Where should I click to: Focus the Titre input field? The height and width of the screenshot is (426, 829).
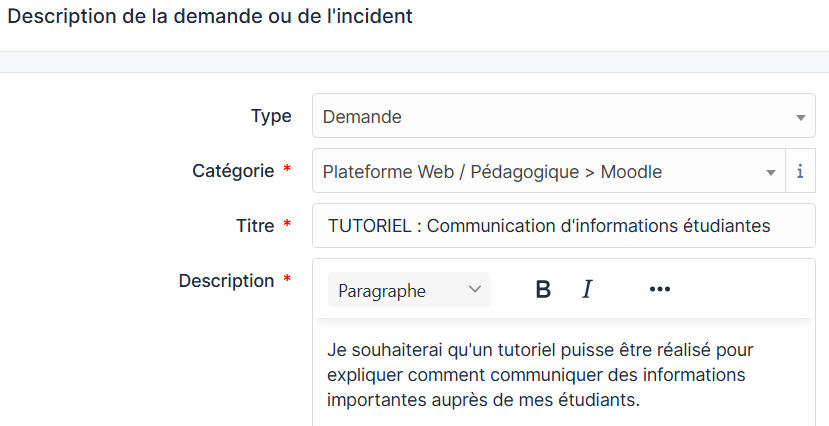(x=564, y=226)
